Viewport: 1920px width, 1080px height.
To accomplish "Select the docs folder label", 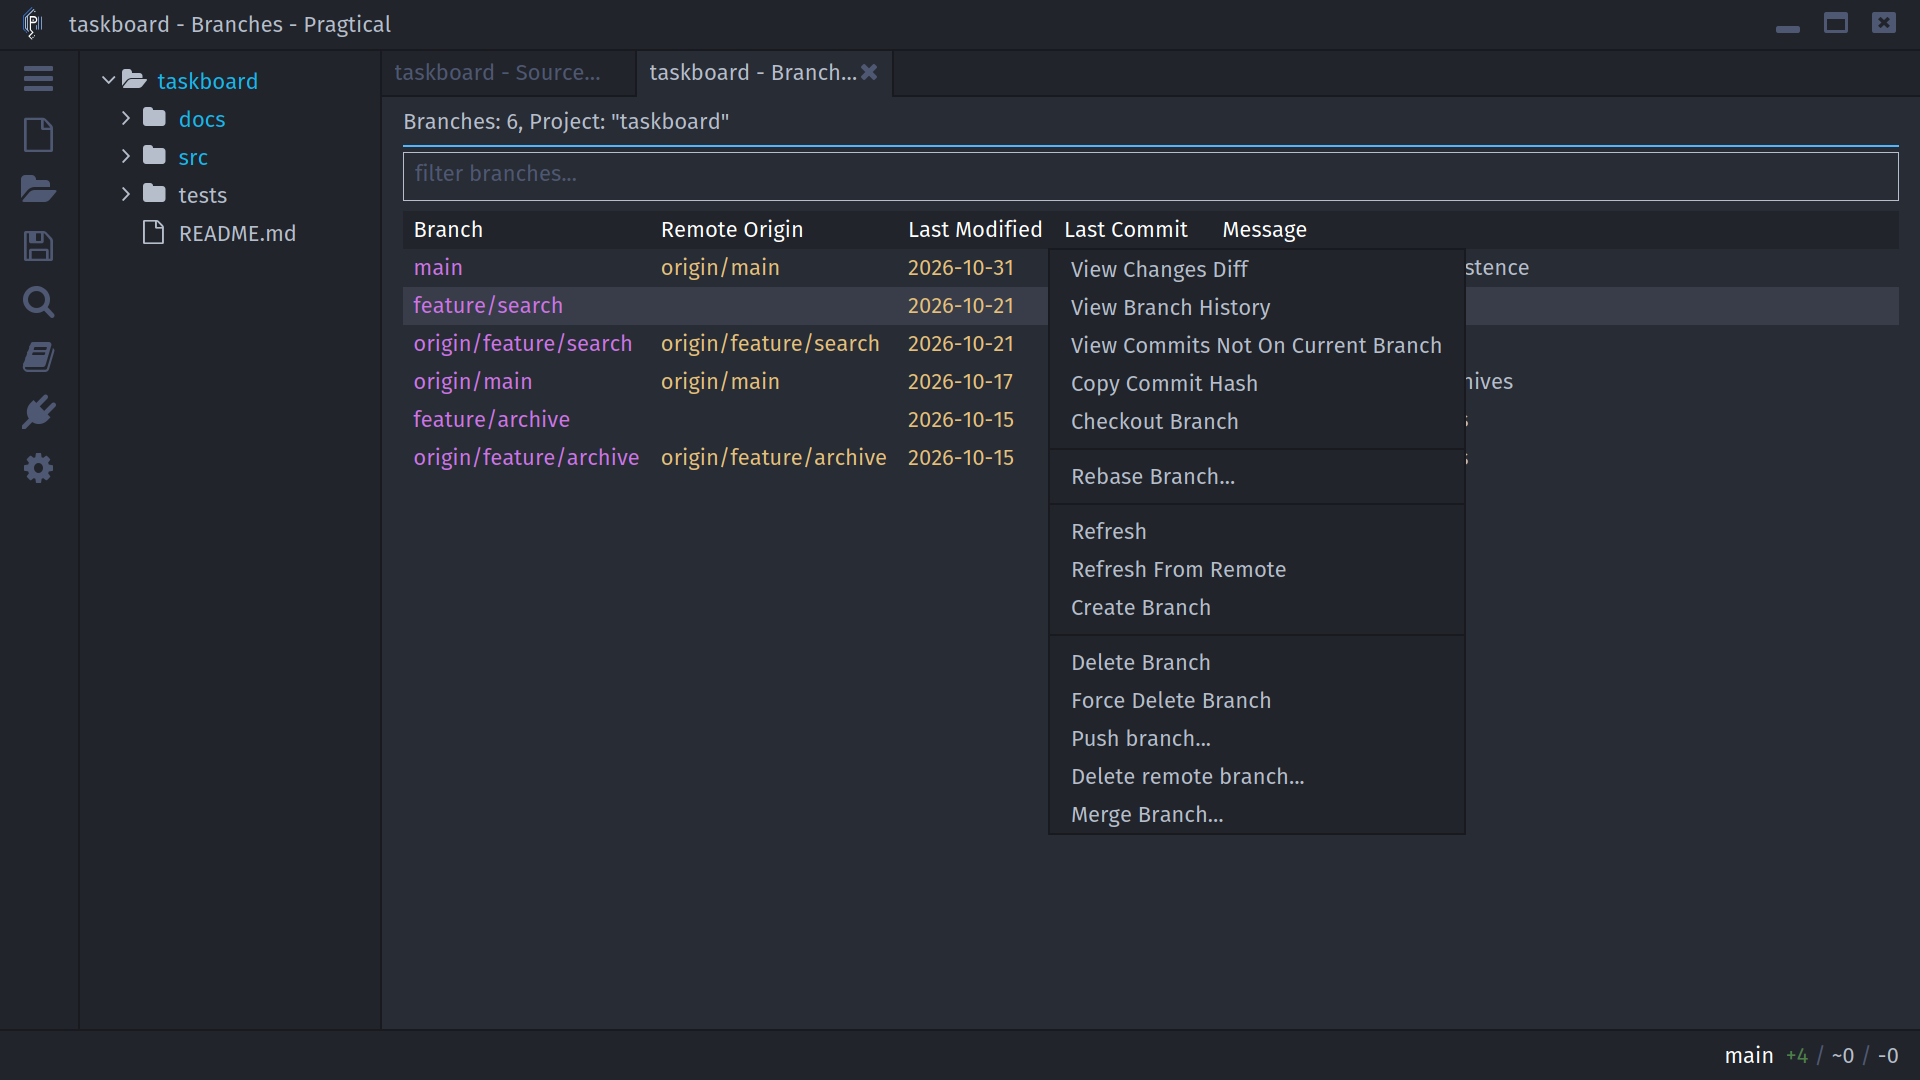I will (x=201, y=119).
